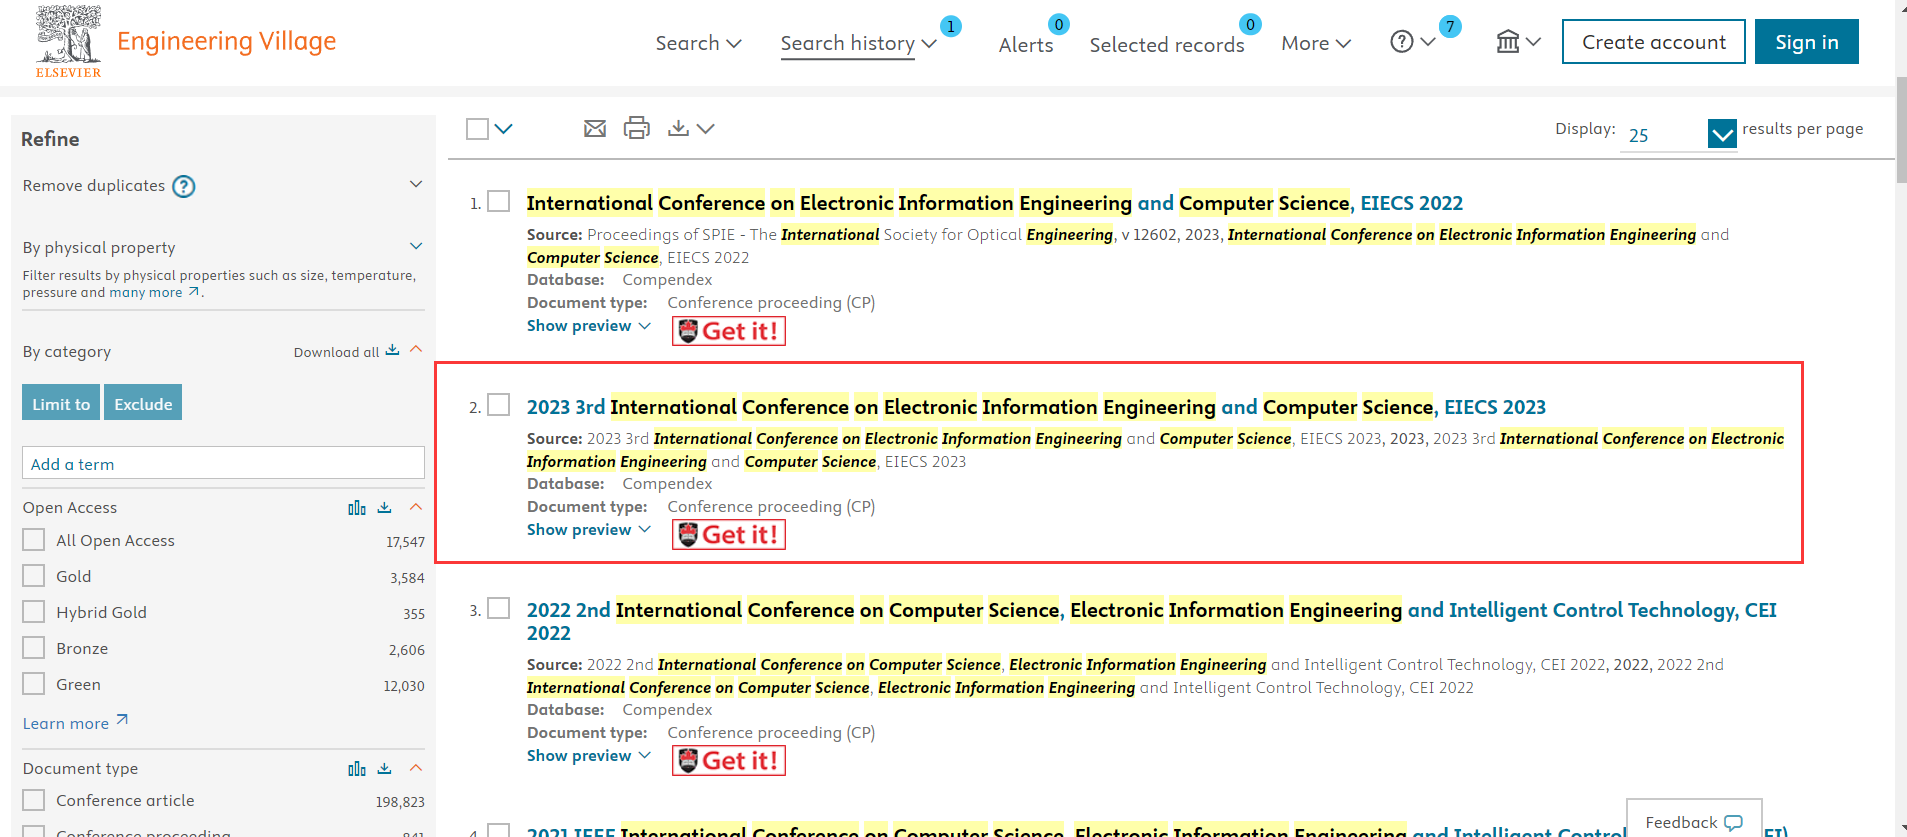The width and height of the screenshot is (1907, 837).
Task: Collapse the By category section
Action: coord(416,349)
